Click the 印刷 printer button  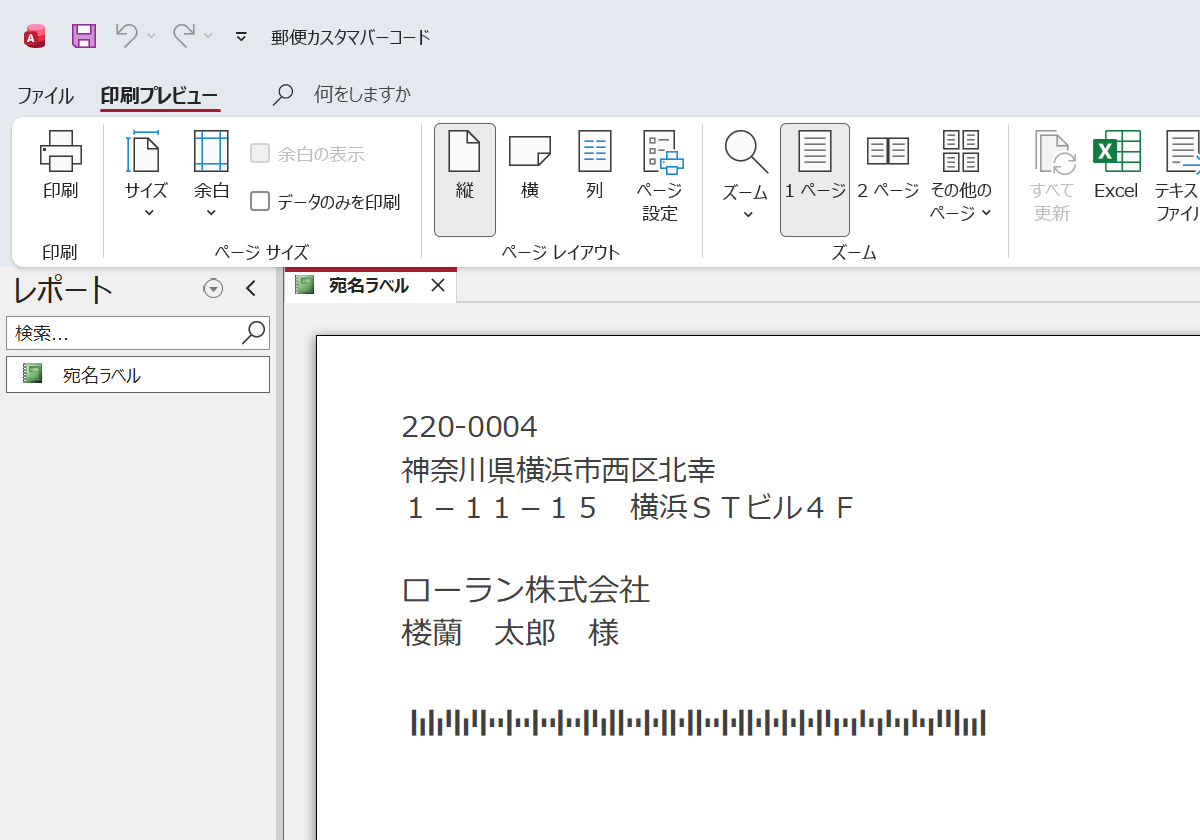coord(60,165)
